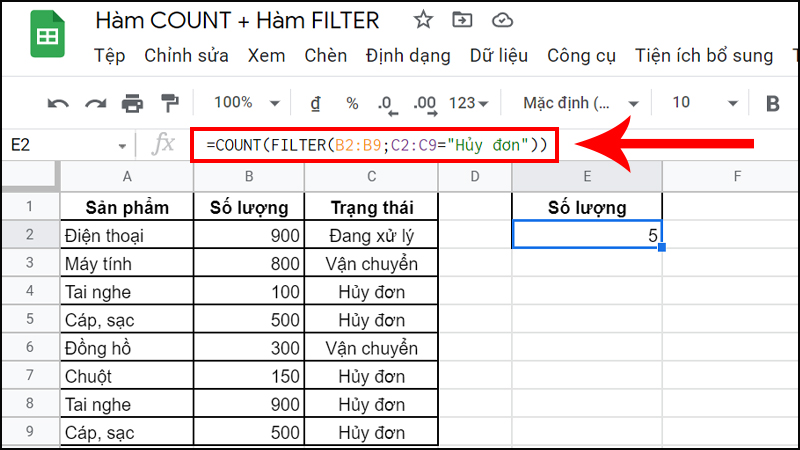Click the move to folder icon
This screenshot has width=800, height=450.
tap(463, 20)
